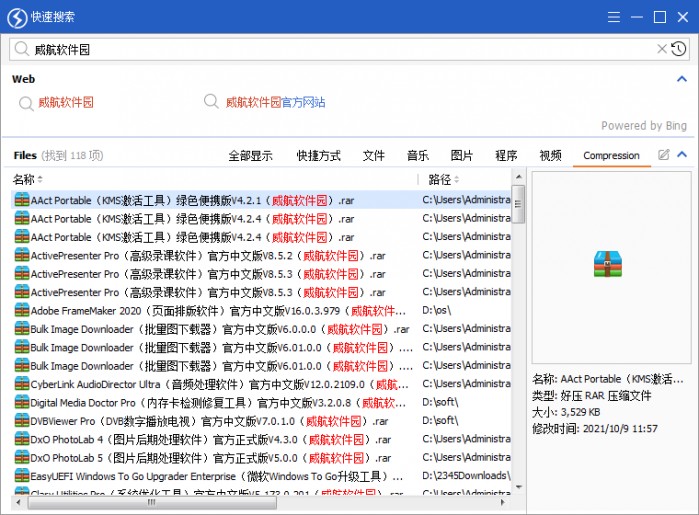Click RAR icon of EasyUEFI row
Image resolution: width=699 pixels, height=515 pixels.
pos(22,476)
